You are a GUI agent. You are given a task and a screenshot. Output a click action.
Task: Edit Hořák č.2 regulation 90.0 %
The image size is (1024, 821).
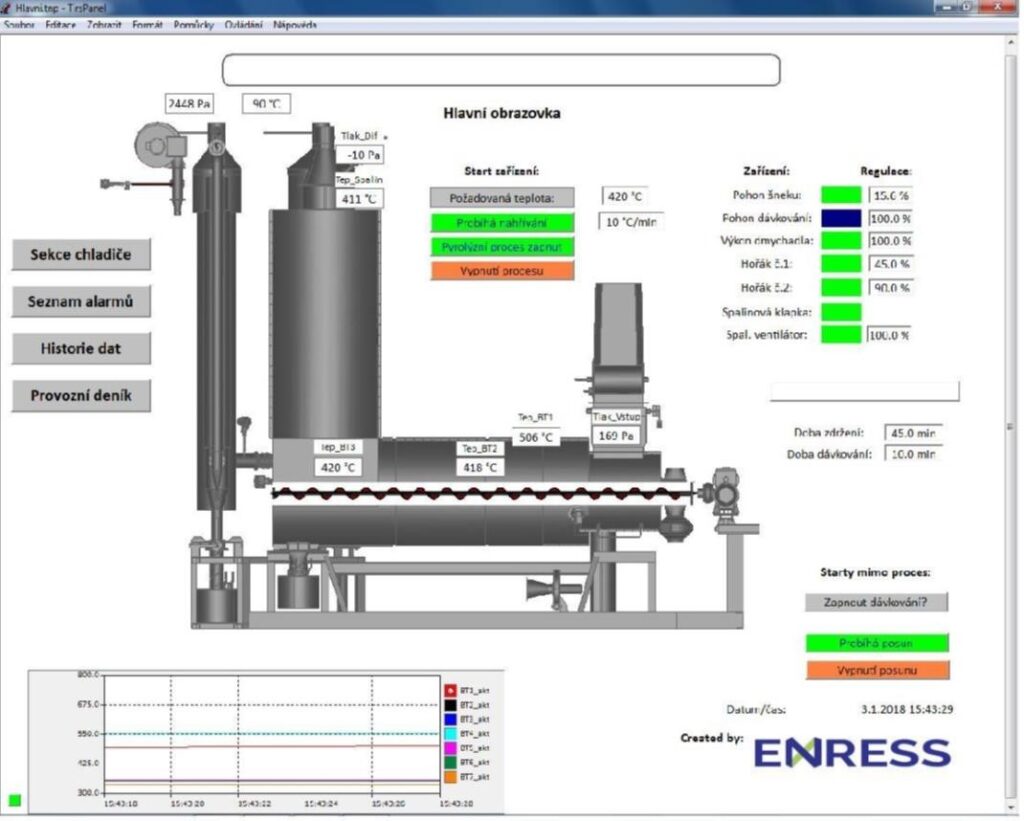(x=890, y=287)
